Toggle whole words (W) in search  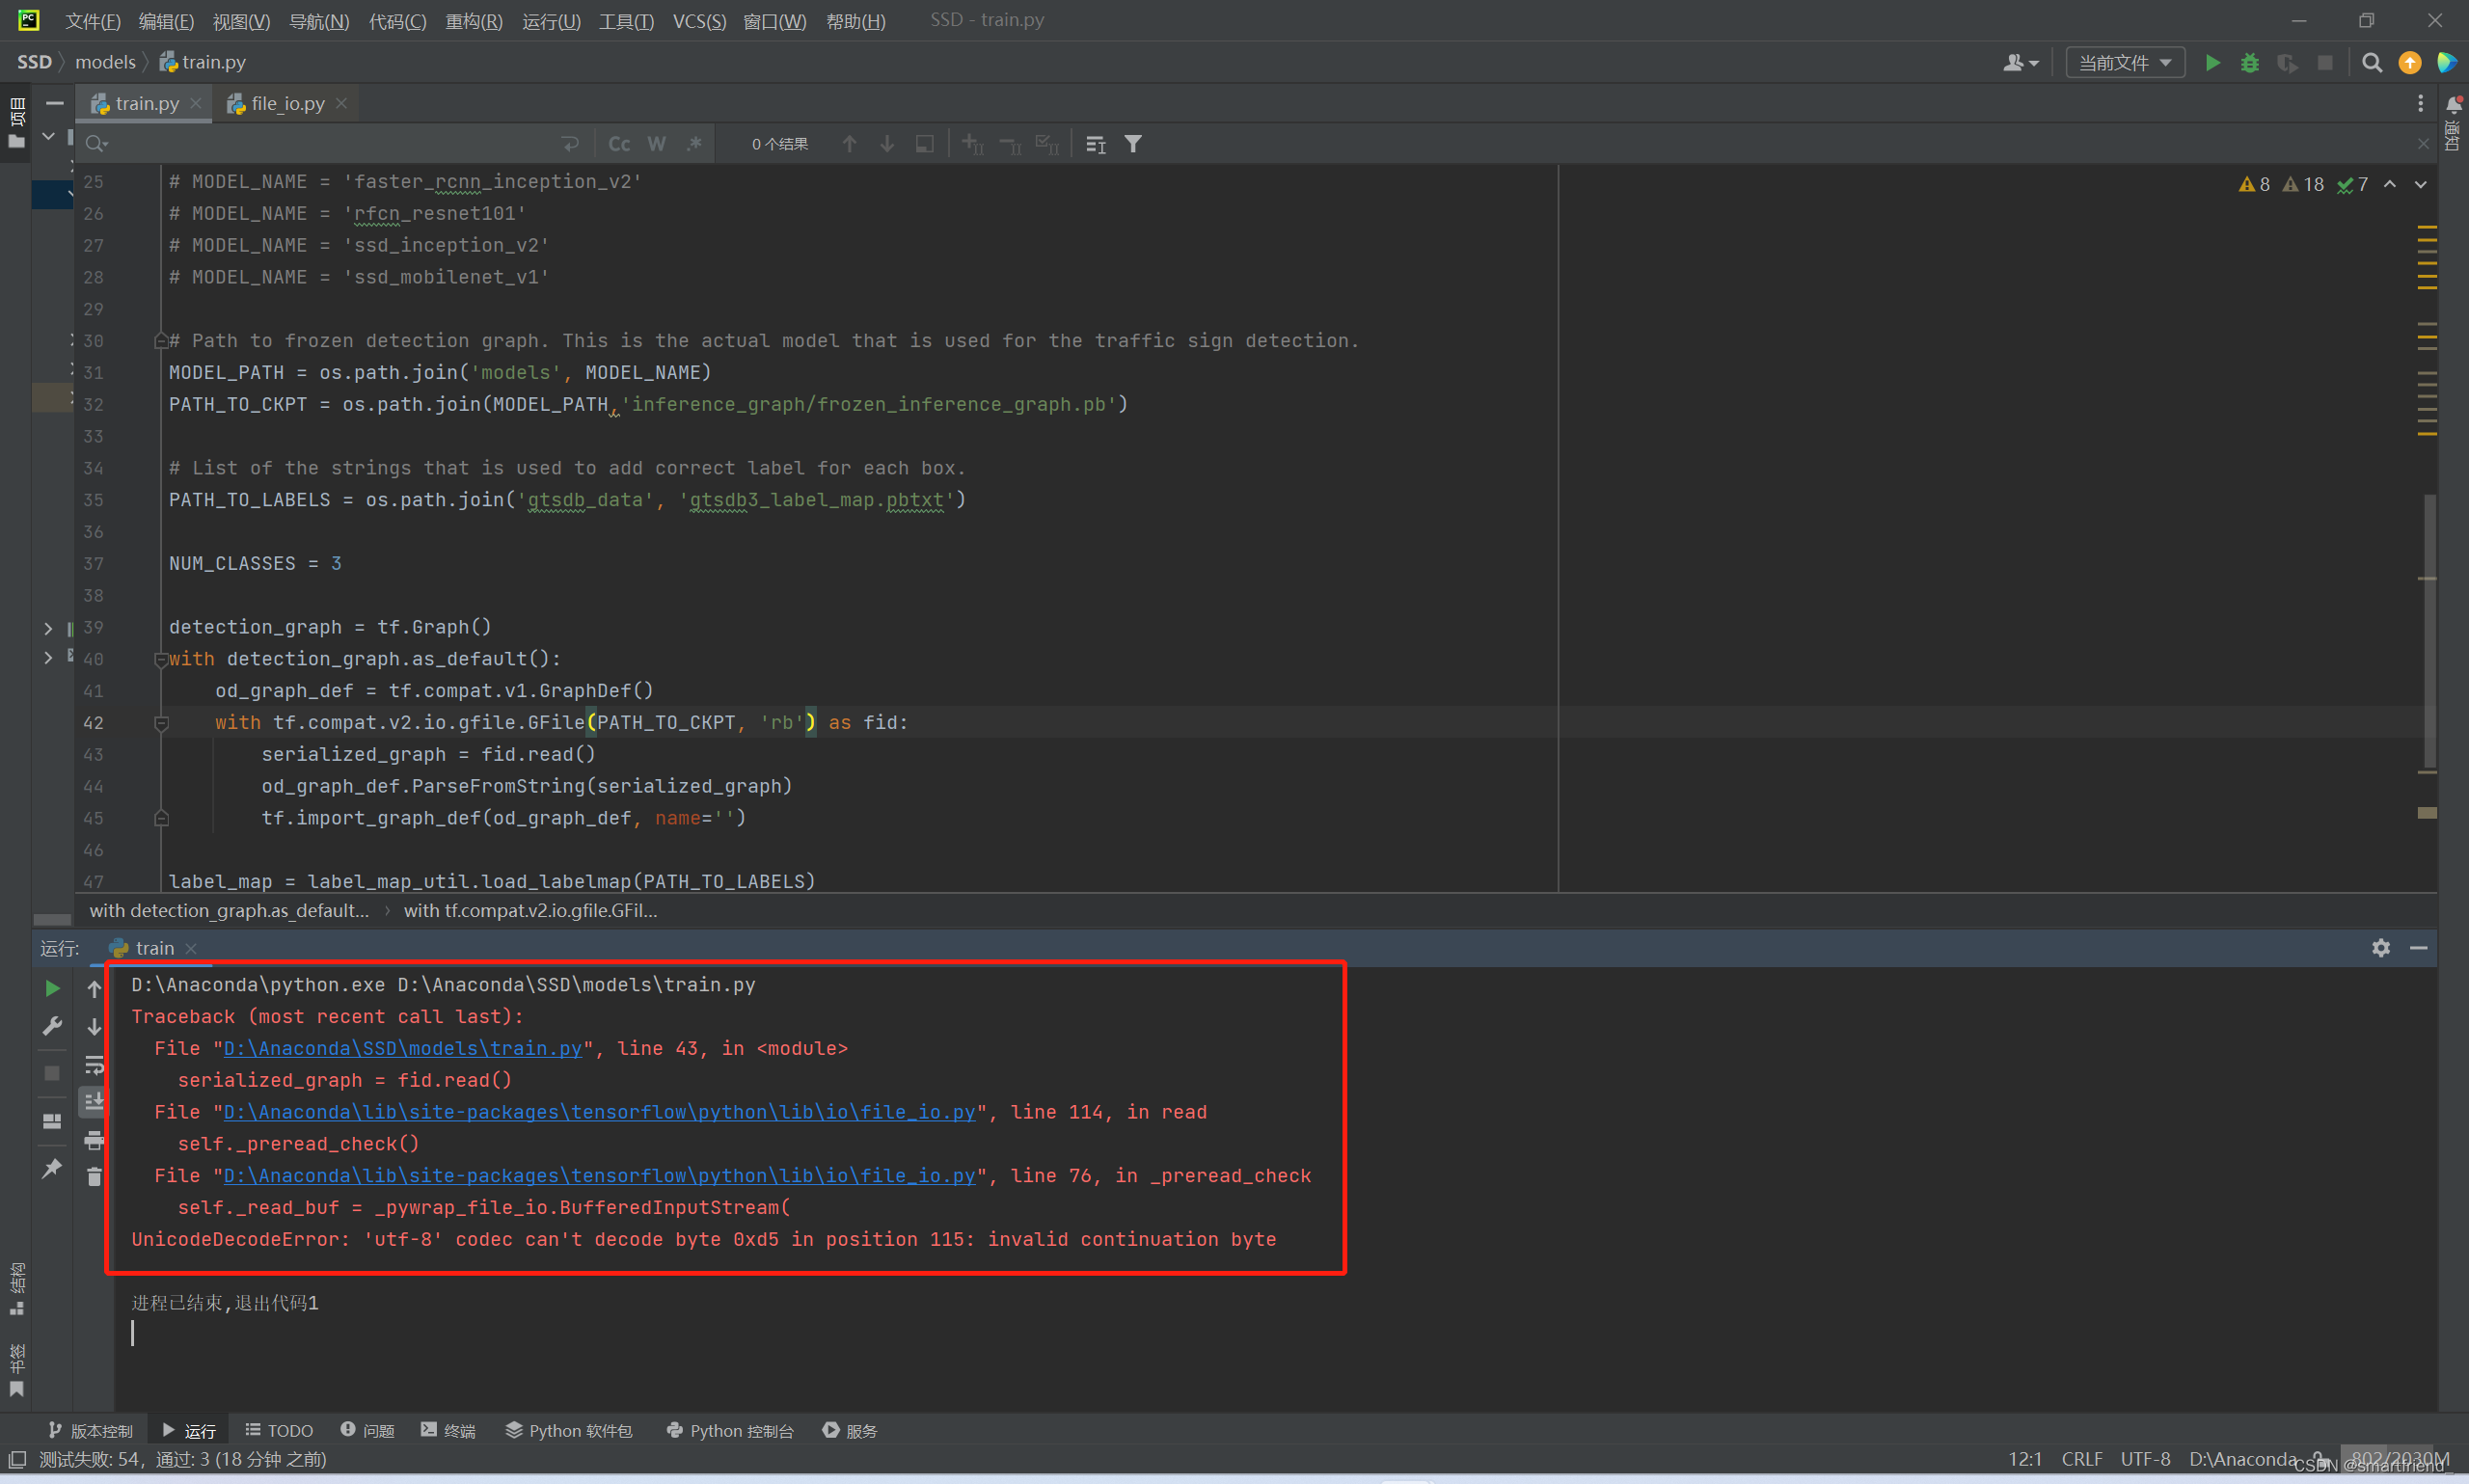657,144
